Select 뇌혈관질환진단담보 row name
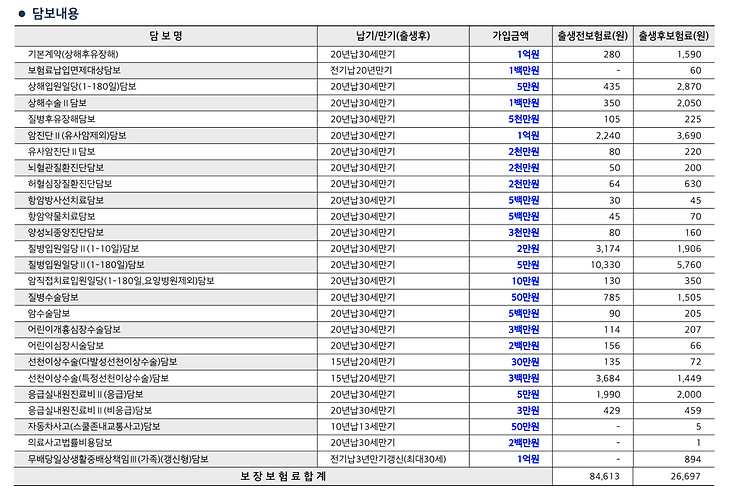 [66, 167]
